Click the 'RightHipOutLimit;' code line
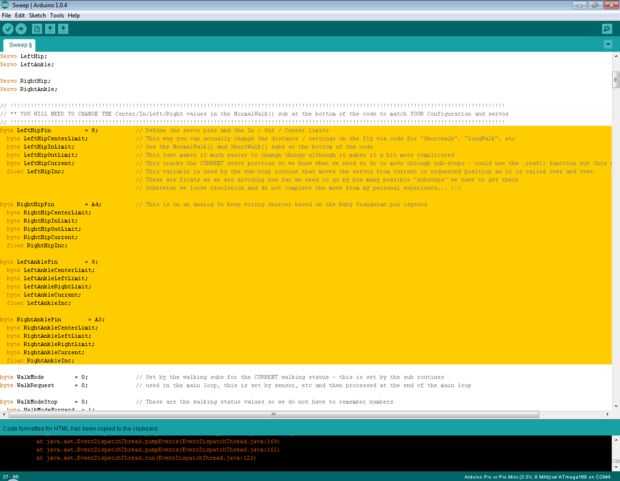The width and height of the screenshot is (620, 481). point(44,229)
